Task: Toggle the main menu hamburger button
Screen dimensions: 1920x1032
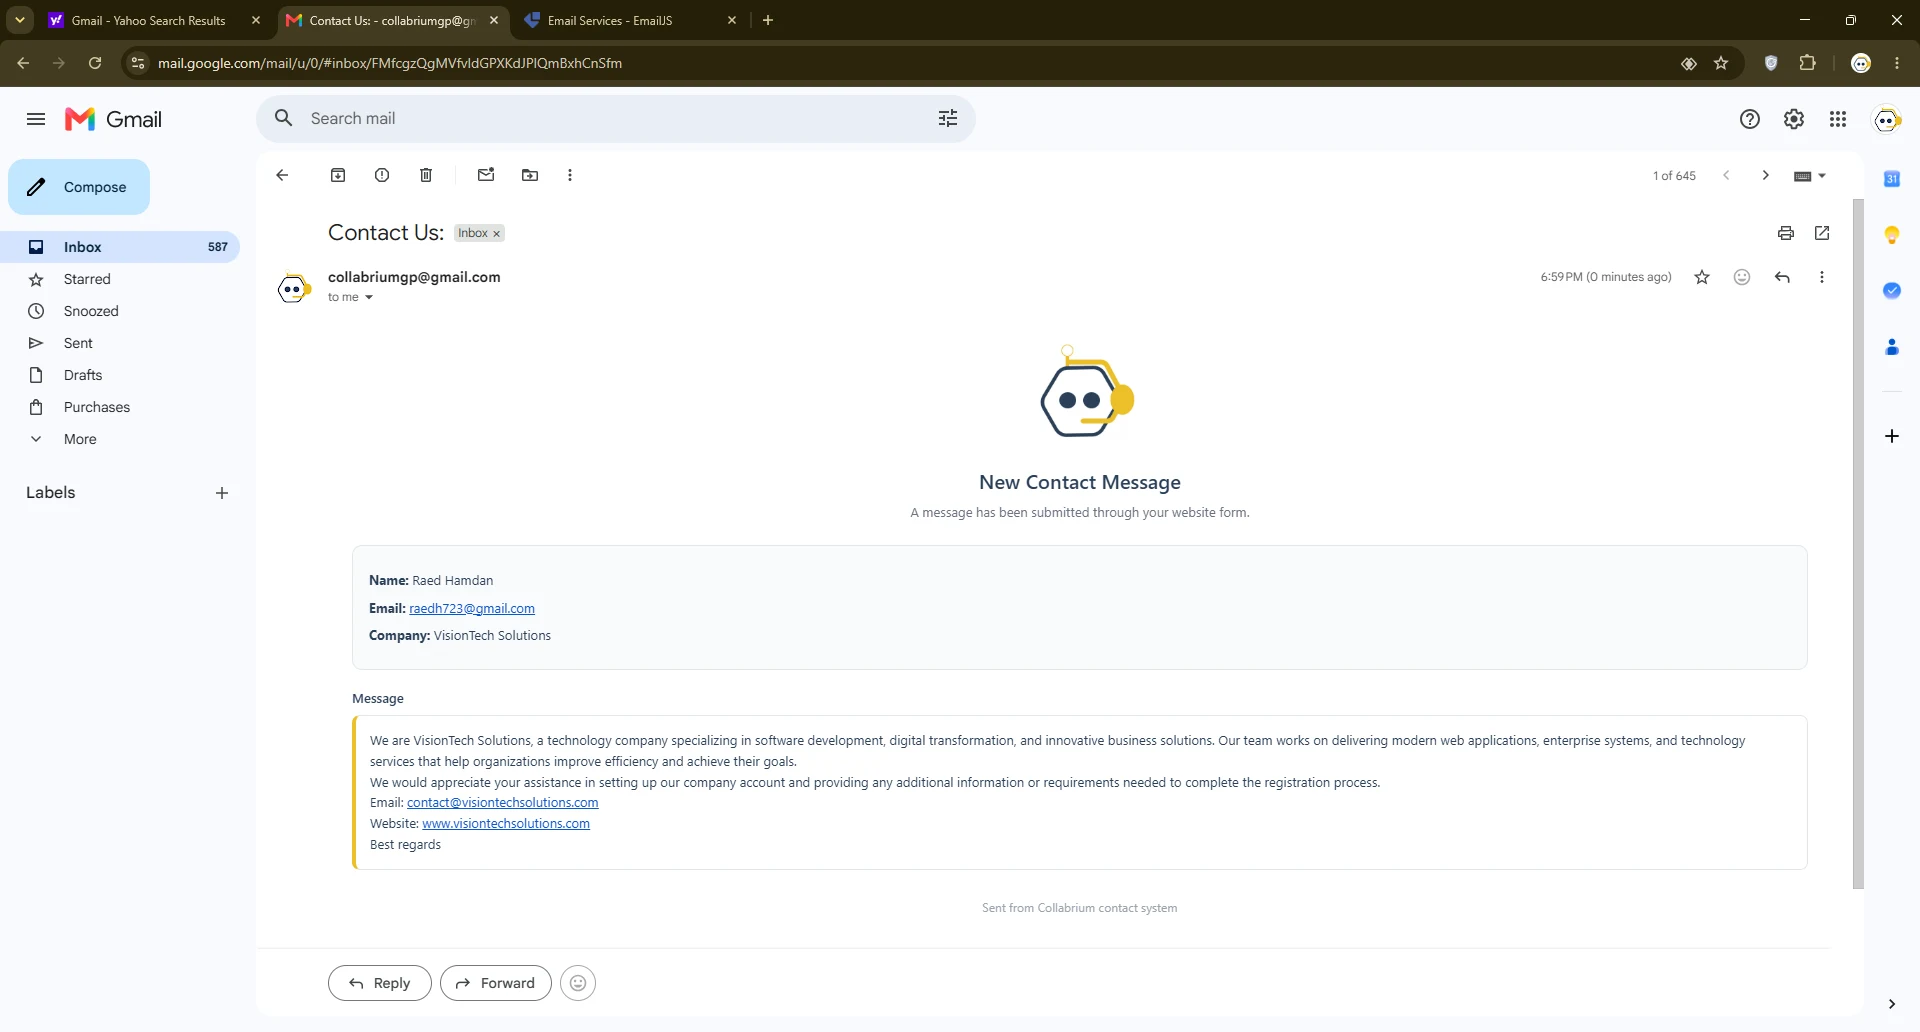Action: [x=36, y=119]
